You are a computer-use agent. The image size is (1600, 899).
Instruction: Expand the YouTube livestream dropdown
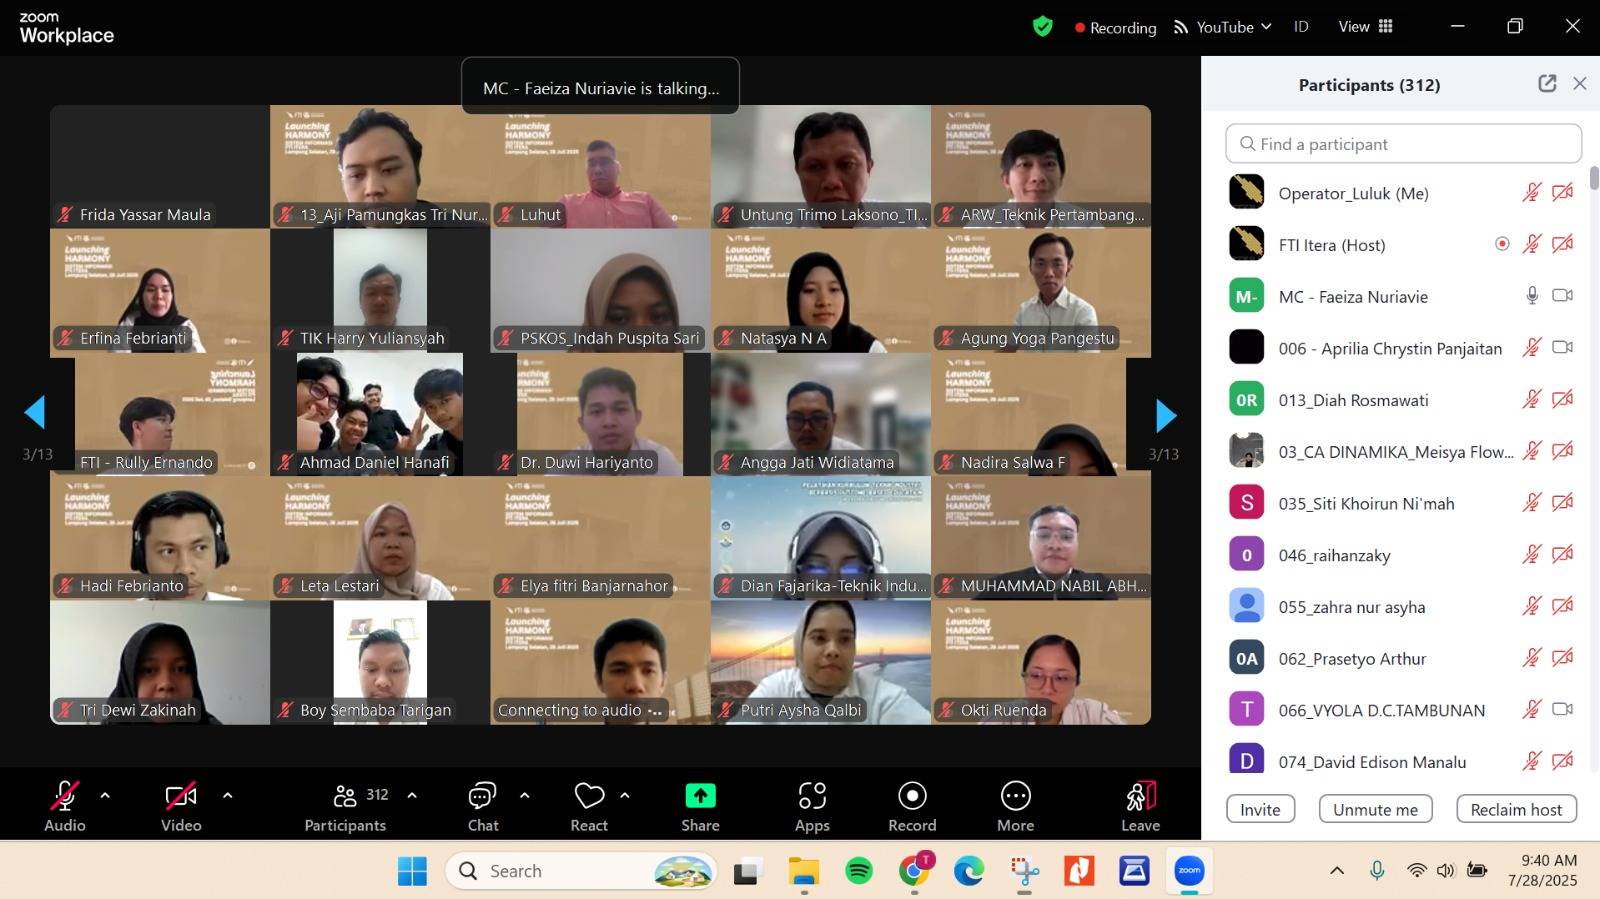click(x=1223, y=27)
